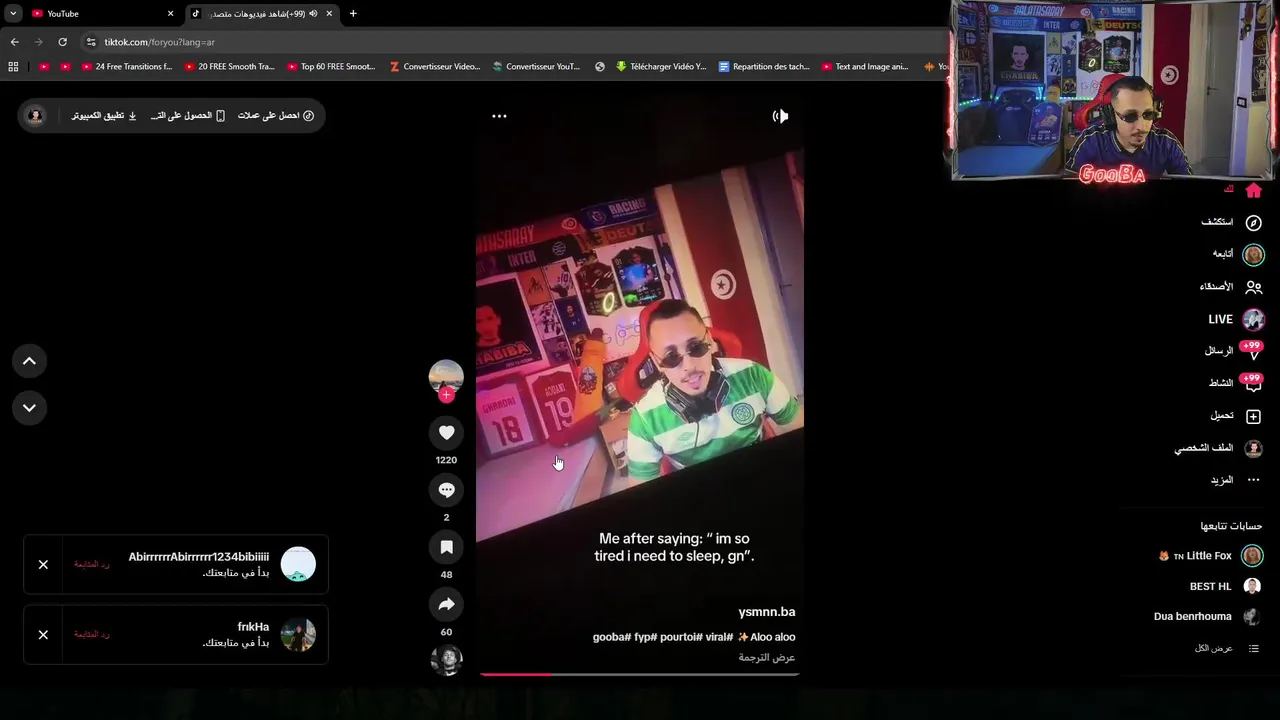Dismiss the frıkHa follow notification
Screen dimensions: 1280x720
point(43,635)
